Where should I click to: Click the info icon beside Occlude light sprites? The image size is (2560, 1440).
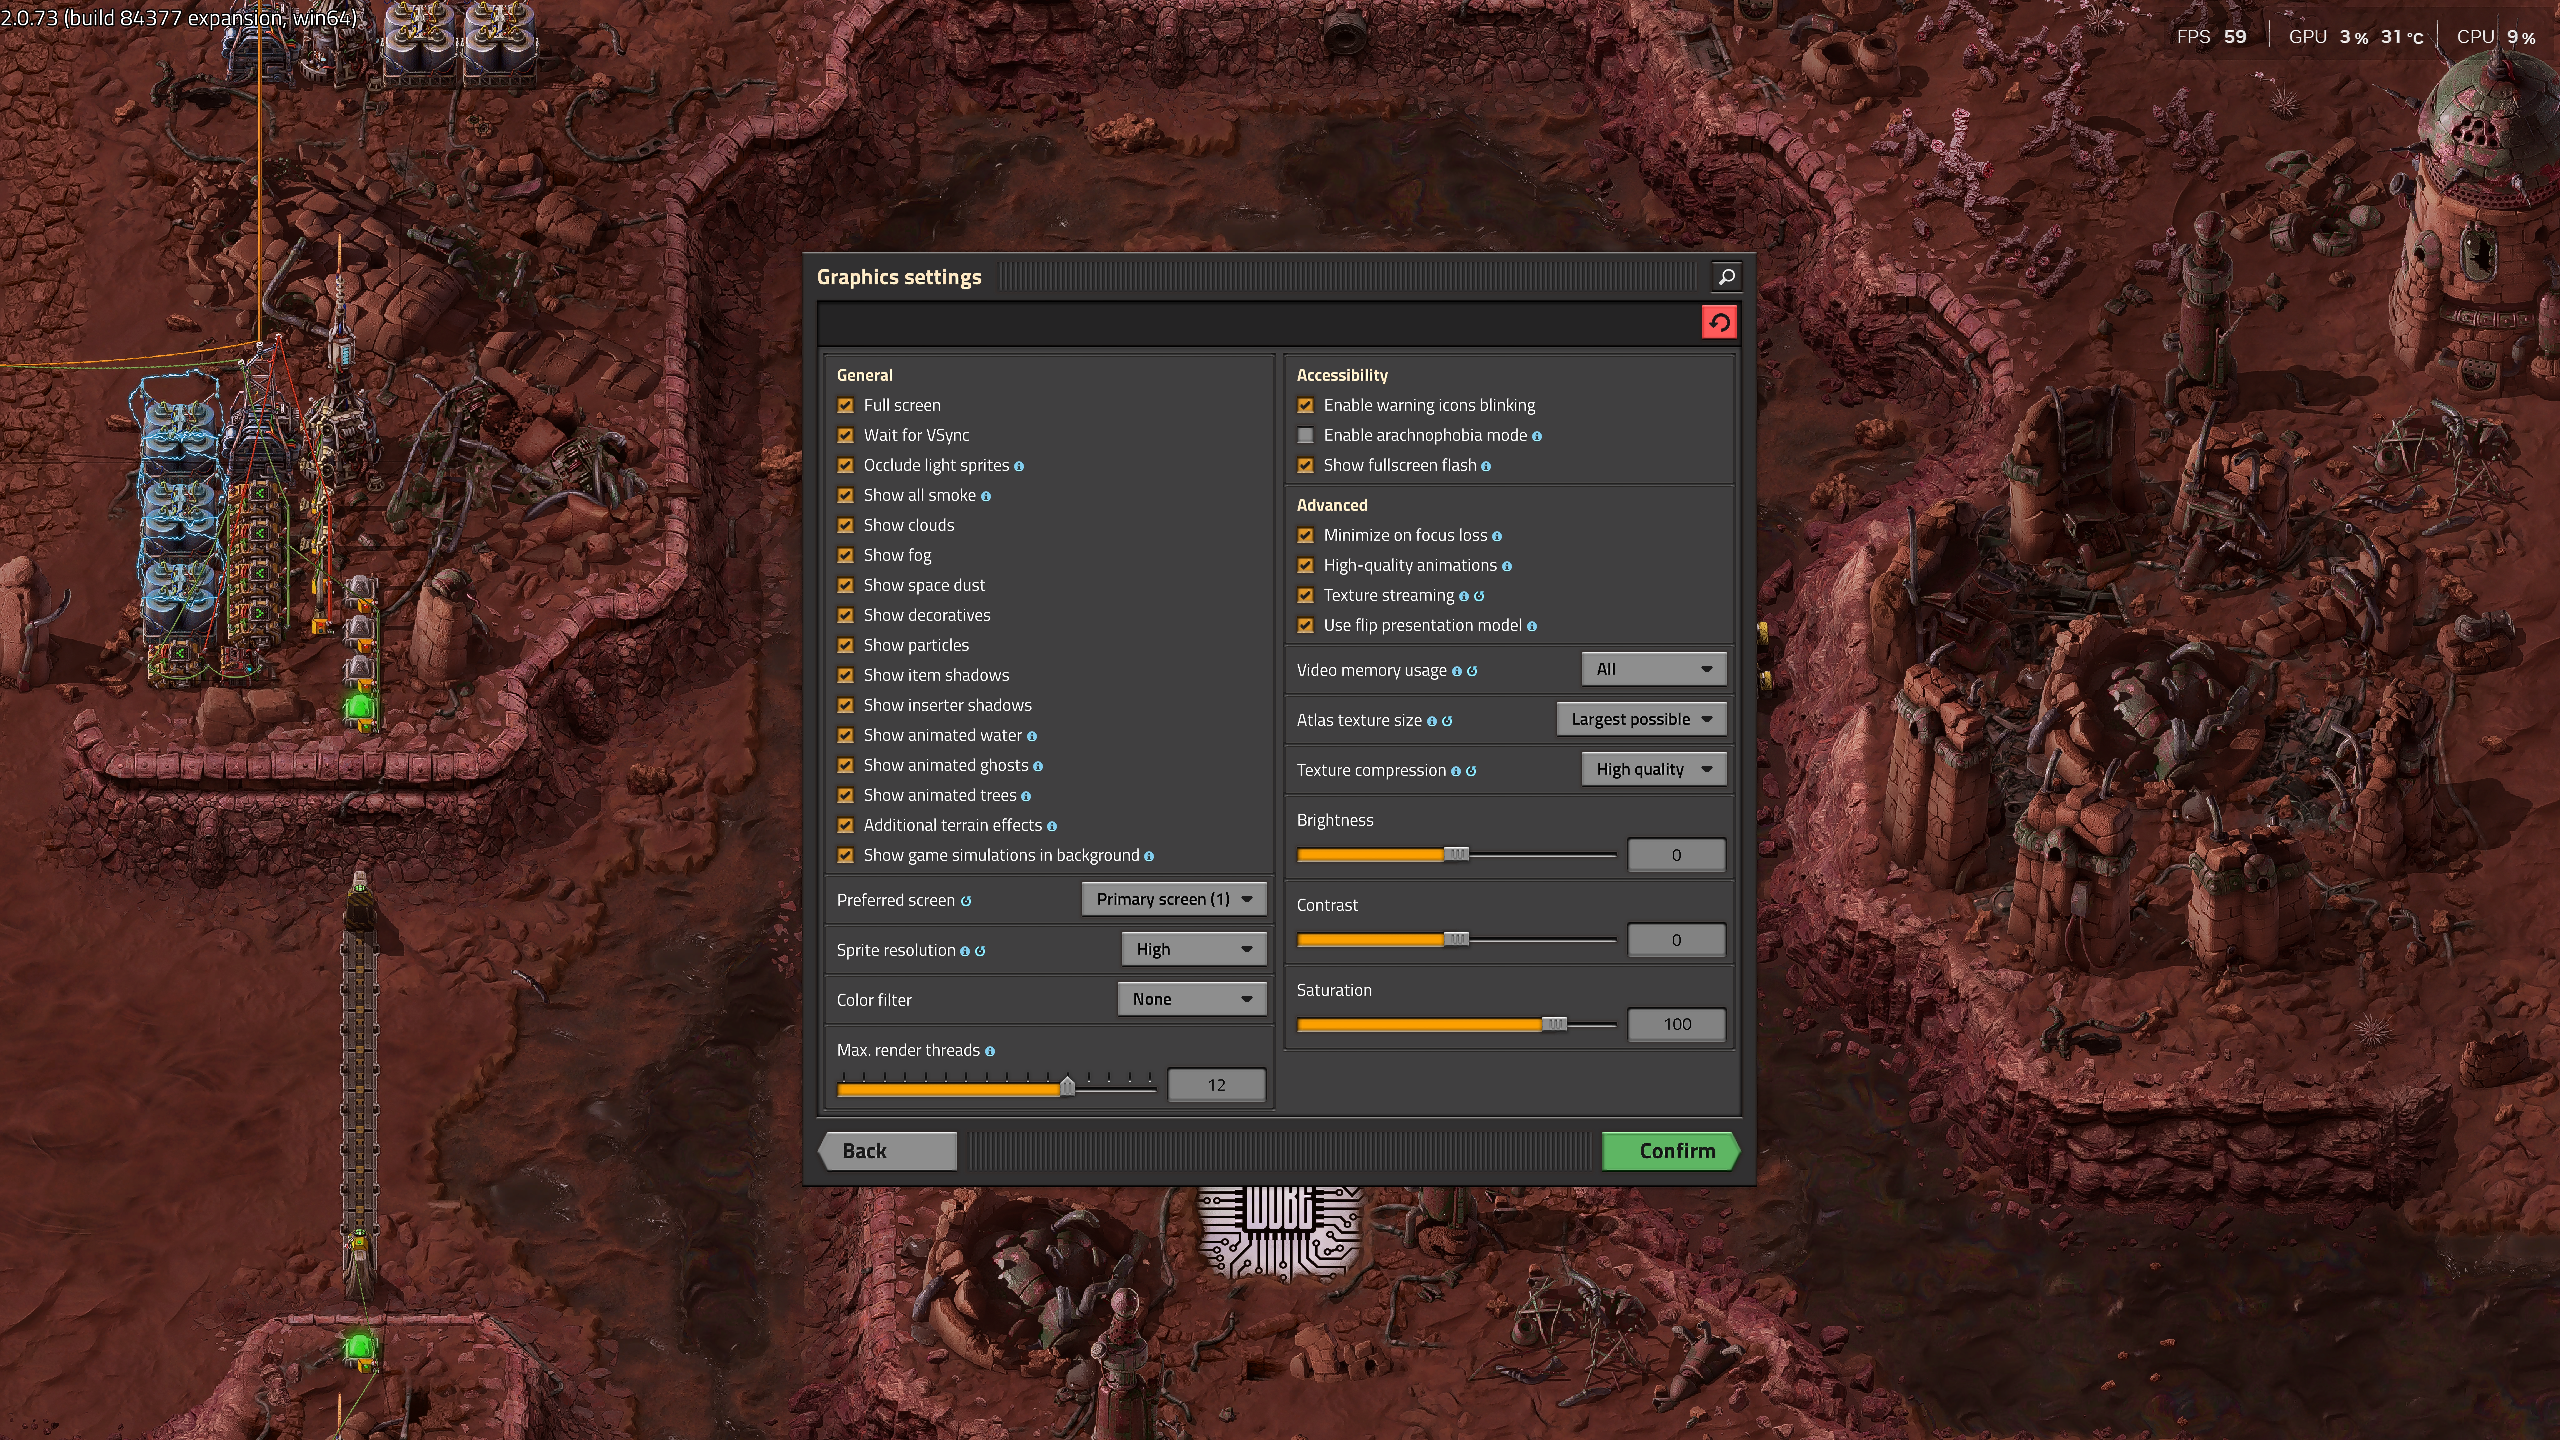tap(1019, 465)
